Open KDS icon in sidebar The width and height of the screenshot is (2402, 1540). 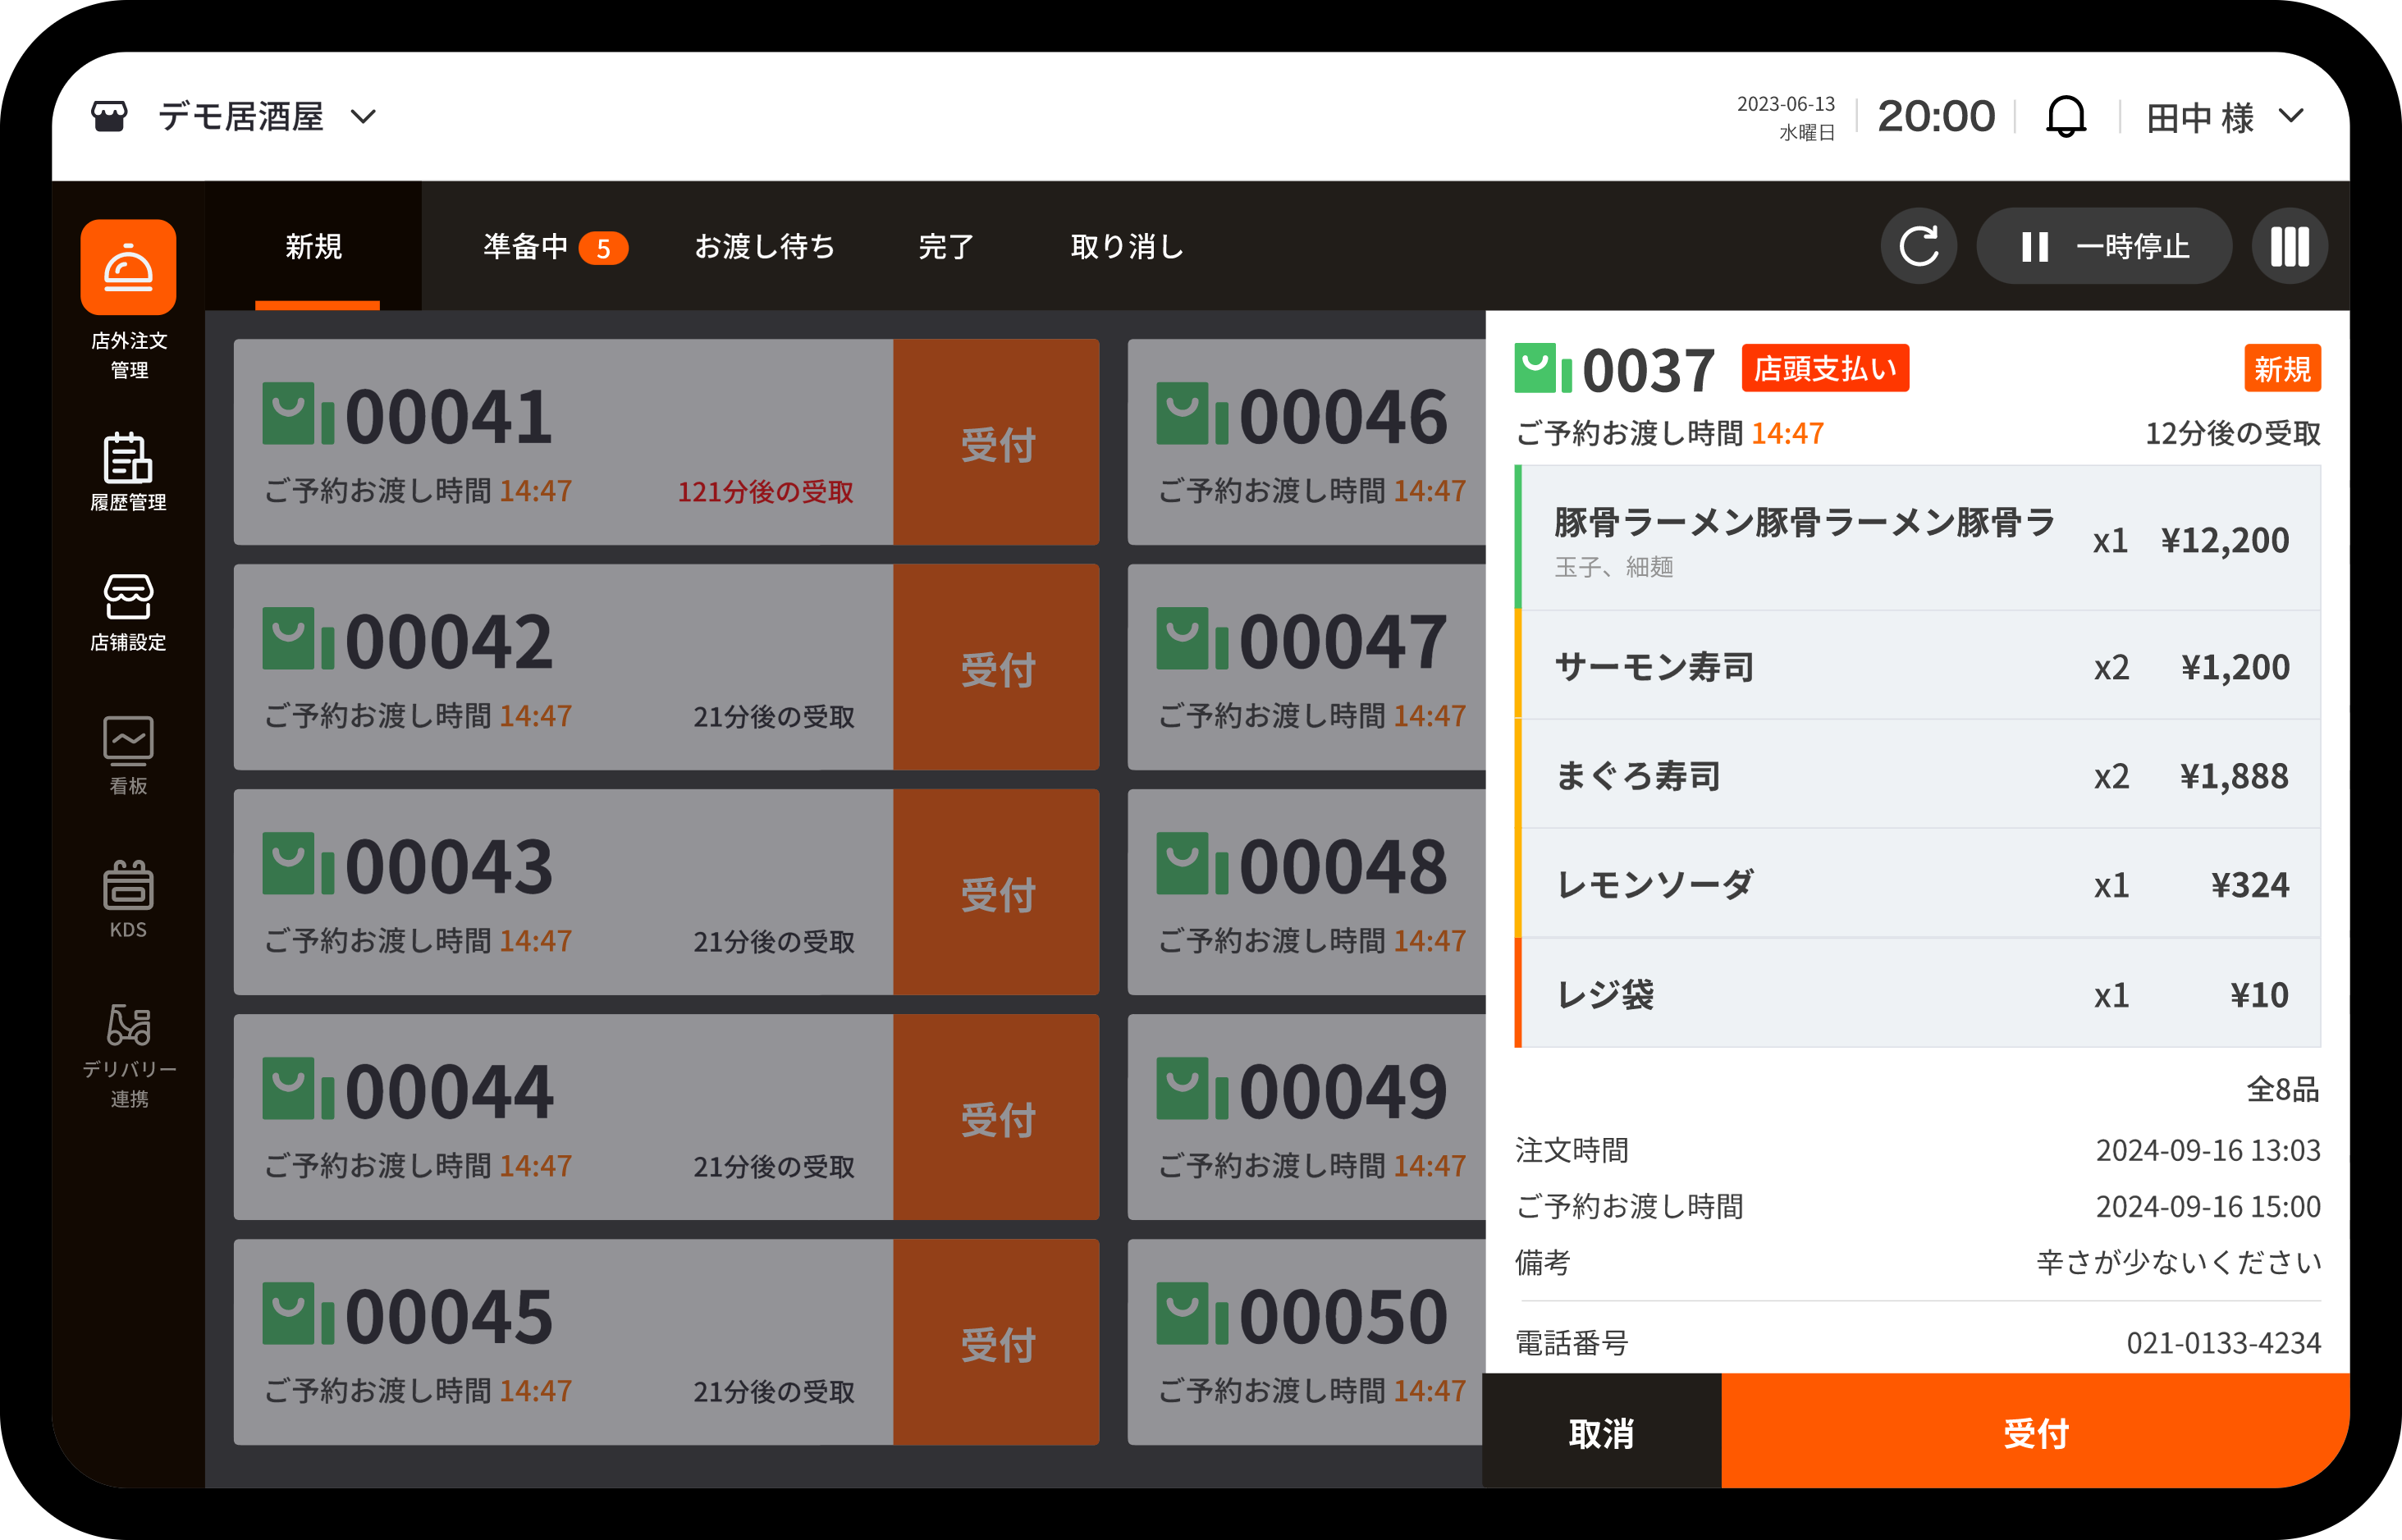128,886
